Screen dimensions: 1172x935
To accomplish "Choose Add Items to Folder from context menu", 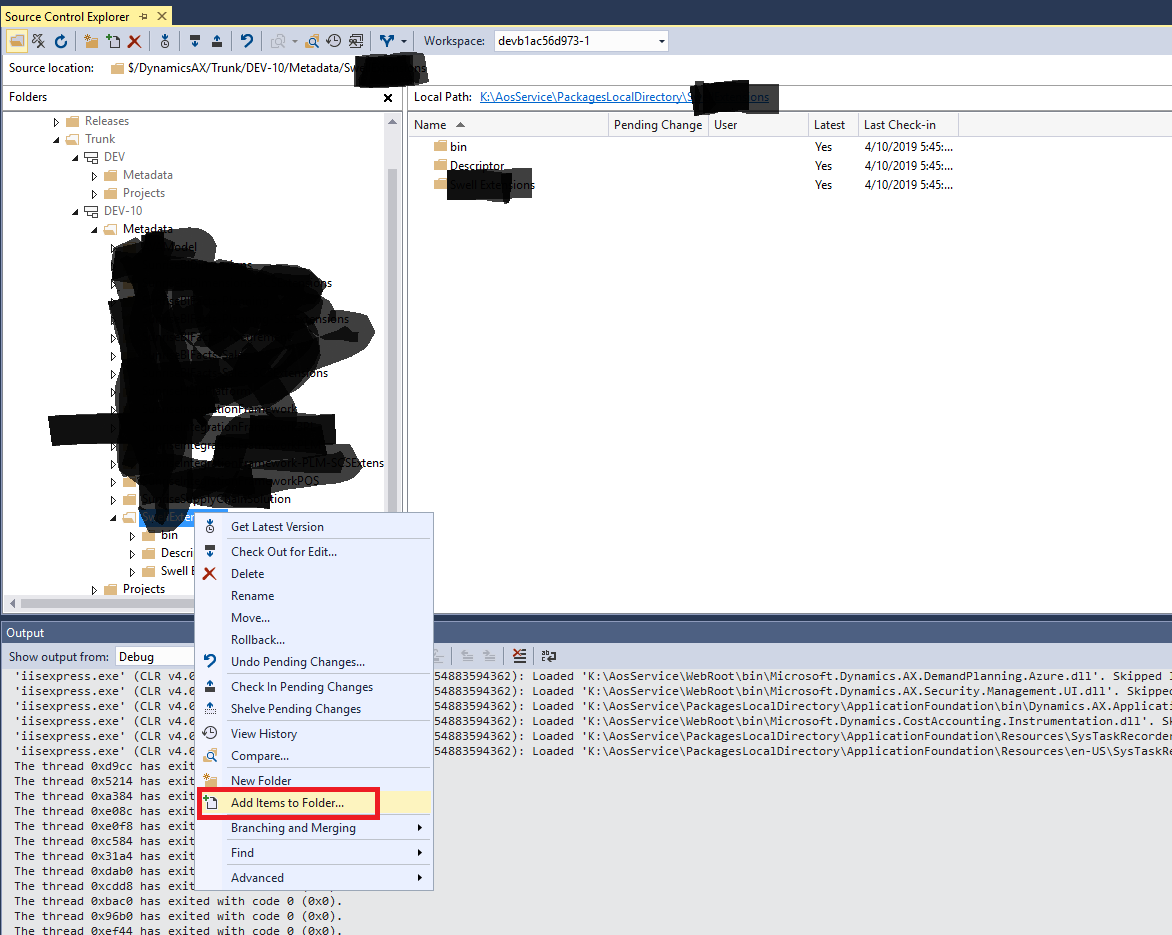I will coord(288,803).
